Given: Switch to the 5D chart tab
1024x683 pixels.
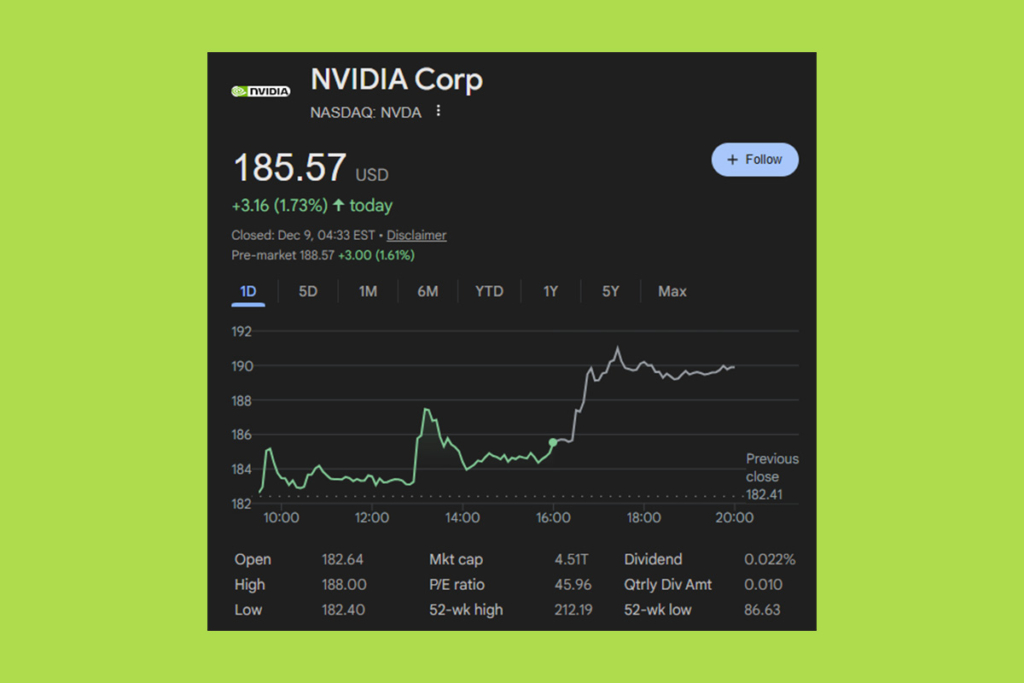Looking at the screenshot, I should coord(308,291).
